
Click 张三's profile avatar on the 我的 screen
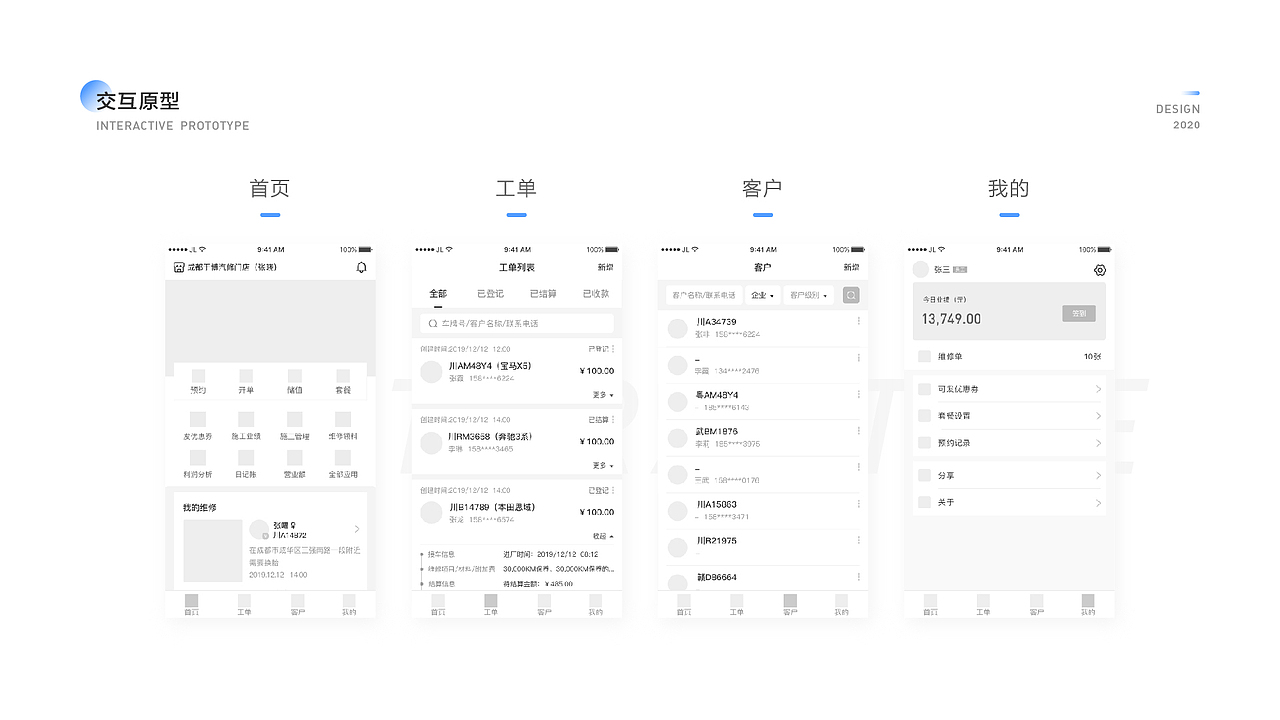click(x=921, y=269)
